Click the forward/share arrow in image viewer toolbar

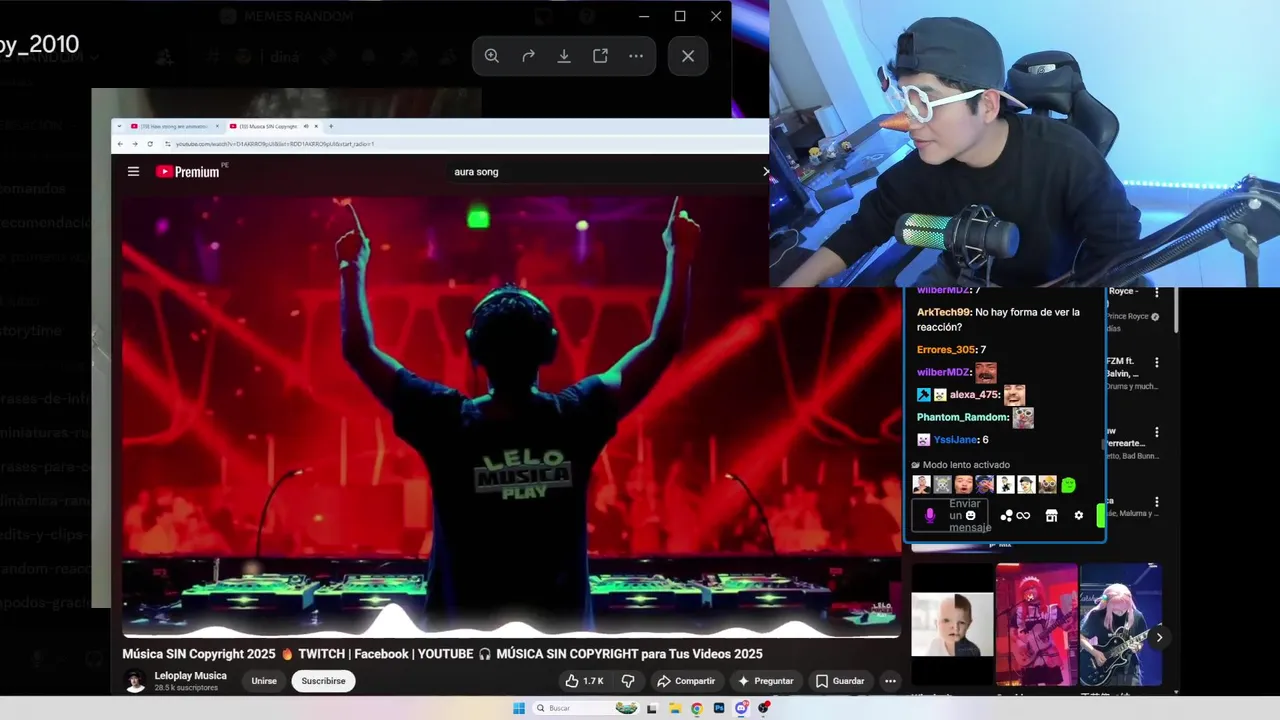[528, 56]
